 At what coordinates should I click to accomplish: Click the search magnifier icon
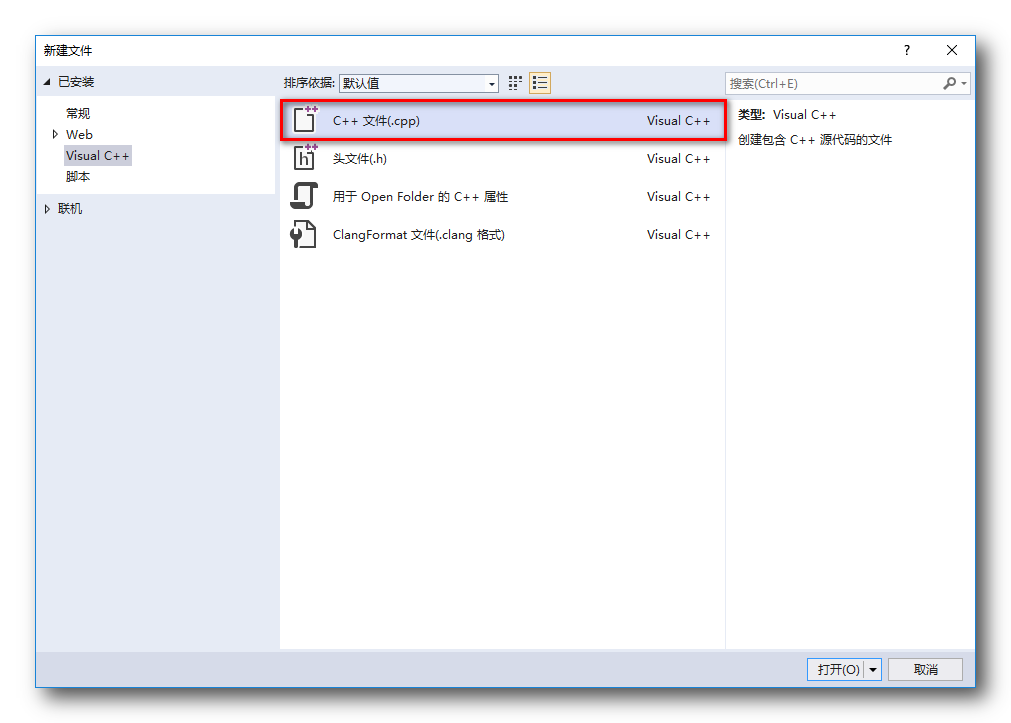click(949, 83)
